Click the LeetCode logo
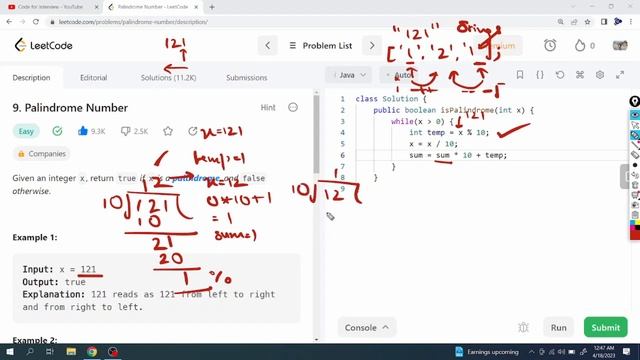This screenshot has height=360, width=640. click(43, 45)
